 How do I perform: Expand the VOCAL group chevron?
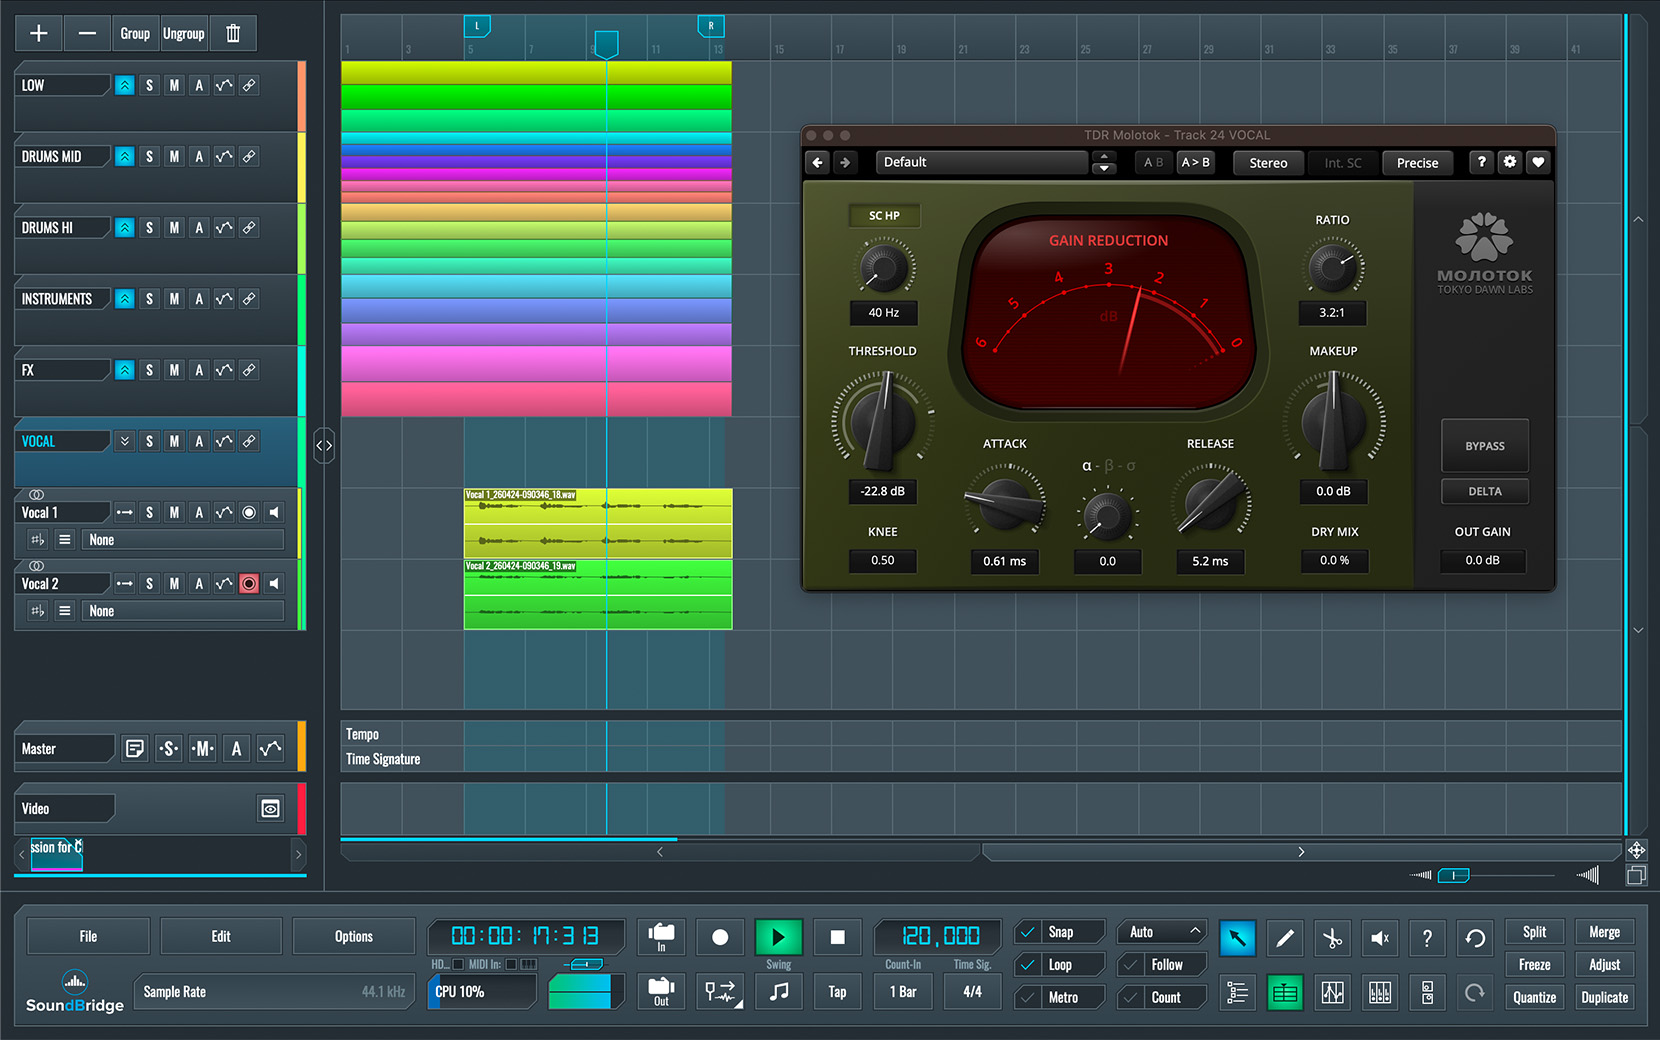[124, 441]
